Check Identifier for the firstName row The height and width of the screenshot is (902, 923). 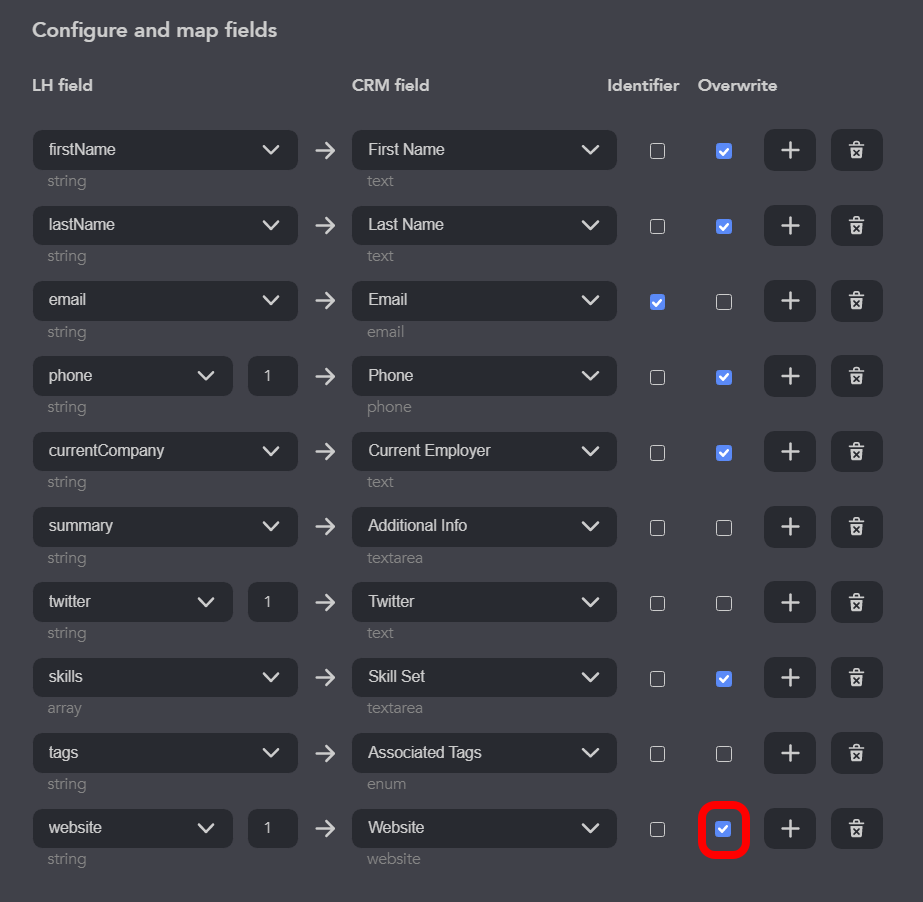(x=658, y=151)
